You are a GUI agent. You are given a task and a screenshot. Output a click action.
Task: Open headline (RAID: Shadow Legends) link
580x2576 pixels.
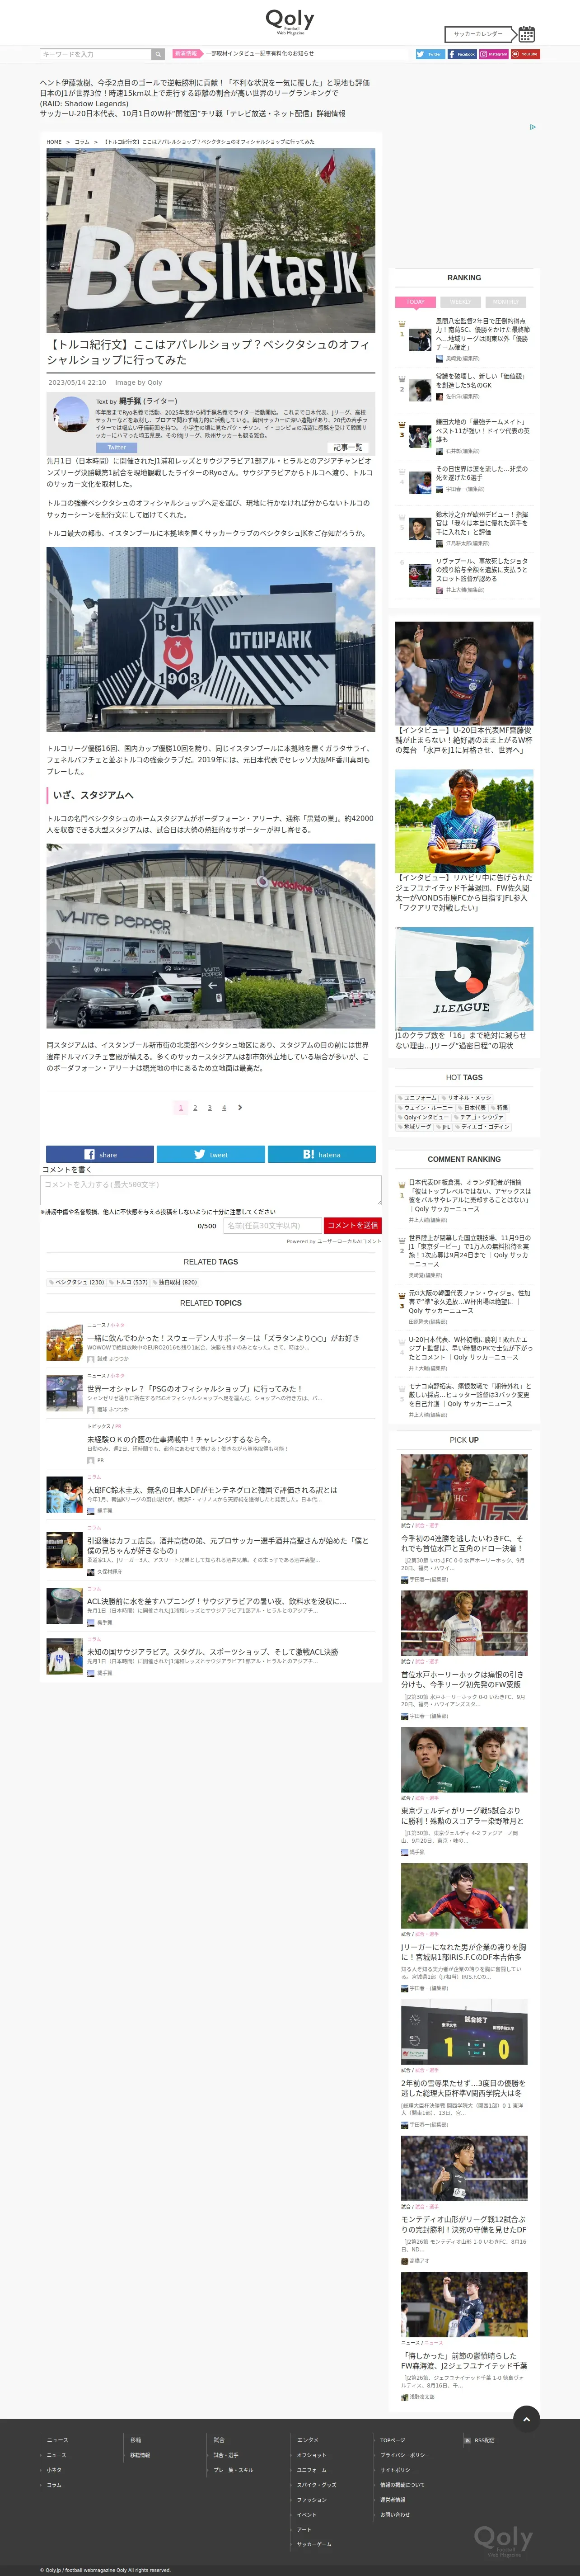pyautogui.click(x=84, y=104)
